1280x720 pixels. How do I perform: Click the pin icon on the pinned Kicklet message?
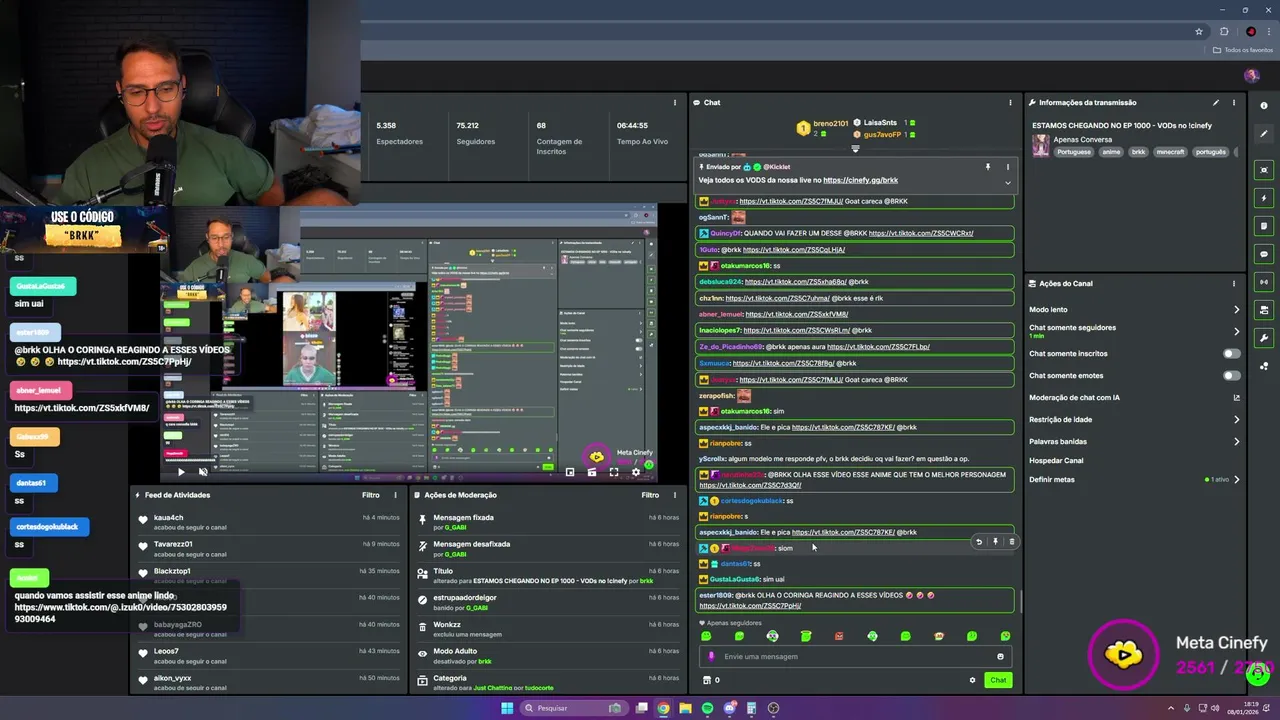click(x=988, y=167)
